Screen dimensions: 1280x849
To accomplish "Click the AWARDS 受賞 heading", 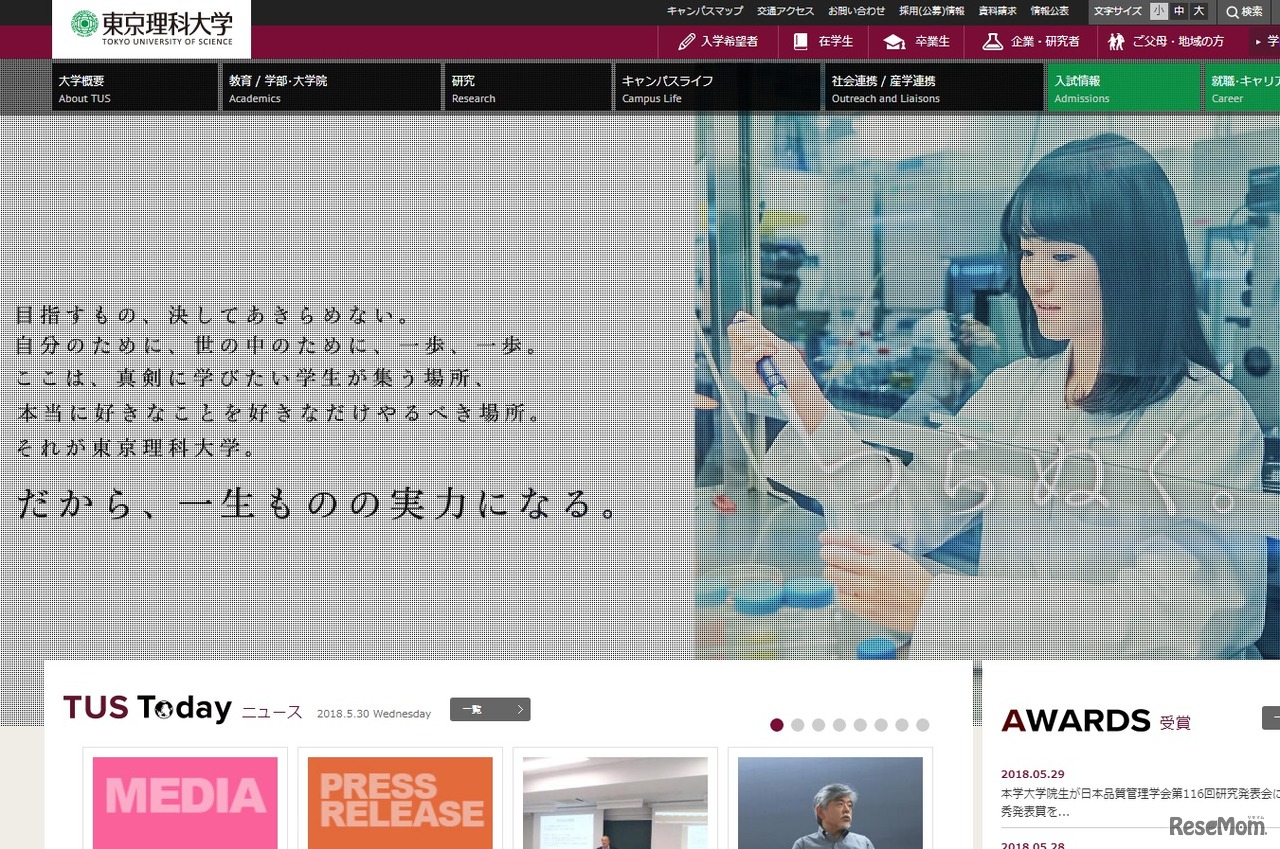I will coord(1096,720).
